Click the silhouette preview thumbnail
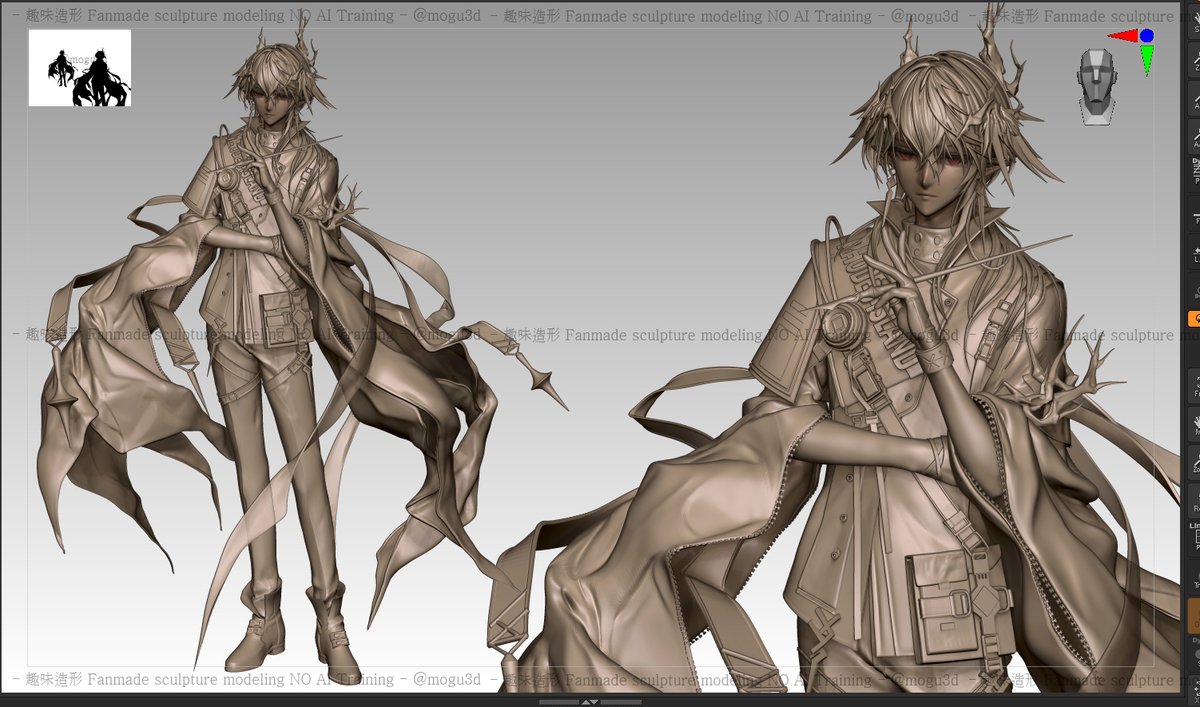1200x707 pixels. pos(80,68)
